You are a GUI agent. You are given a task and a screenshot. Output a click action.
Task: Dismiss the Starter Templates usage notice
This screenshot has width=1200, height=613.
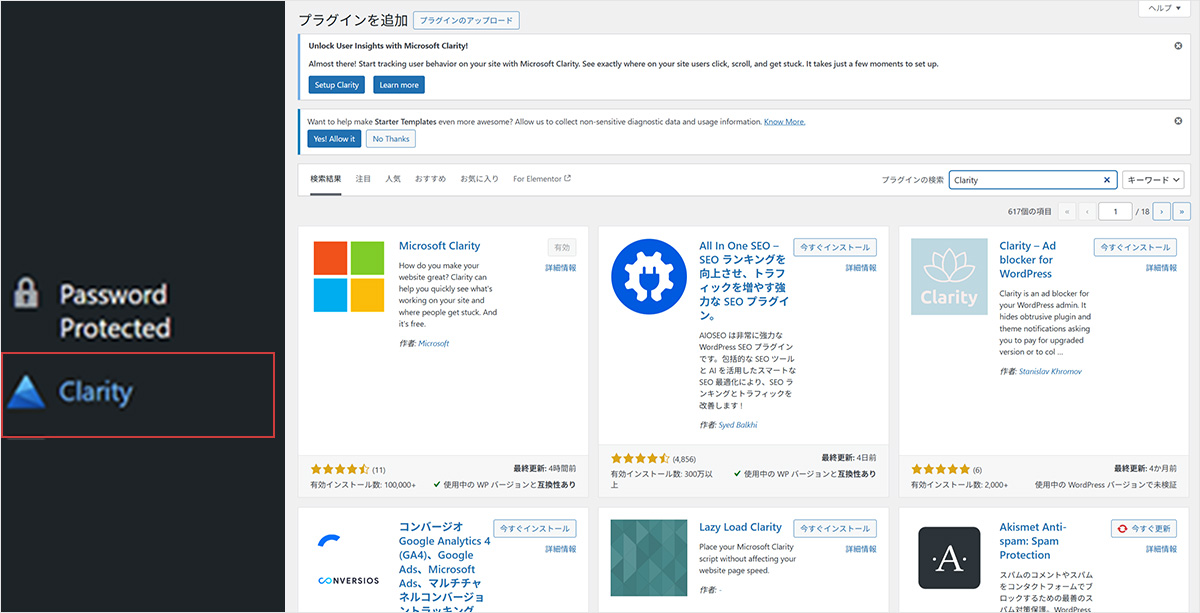1178,121
